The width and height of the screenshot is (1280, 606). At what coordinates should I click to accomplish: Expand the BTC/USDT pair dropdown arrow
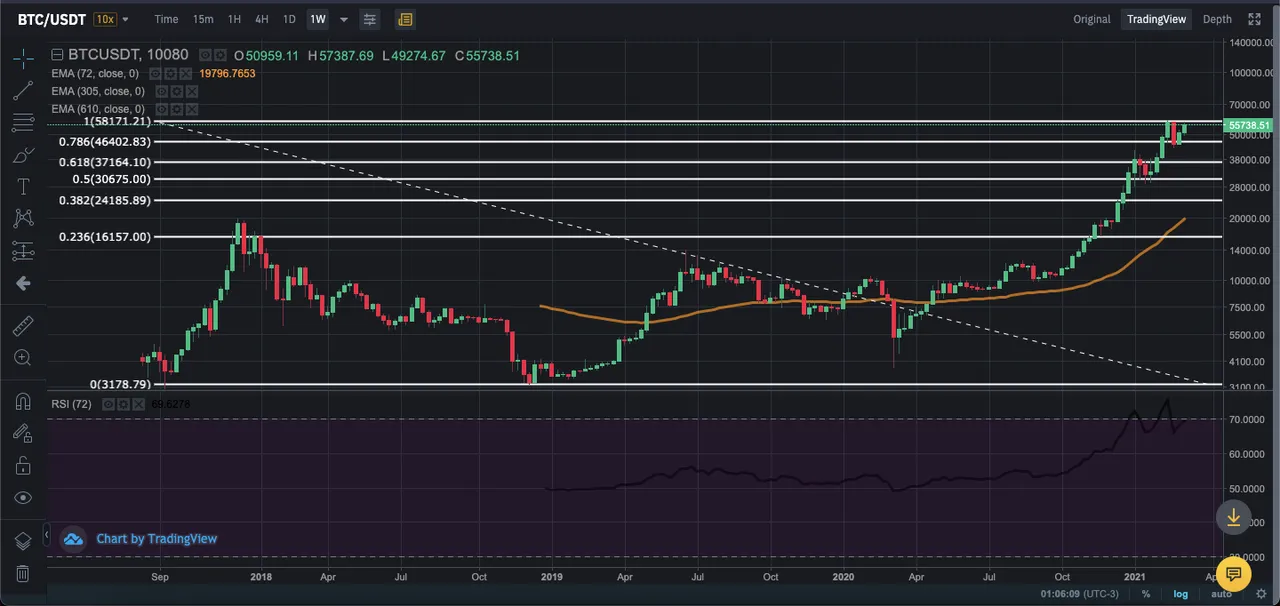pyautogui.click(x=125, y=19)
